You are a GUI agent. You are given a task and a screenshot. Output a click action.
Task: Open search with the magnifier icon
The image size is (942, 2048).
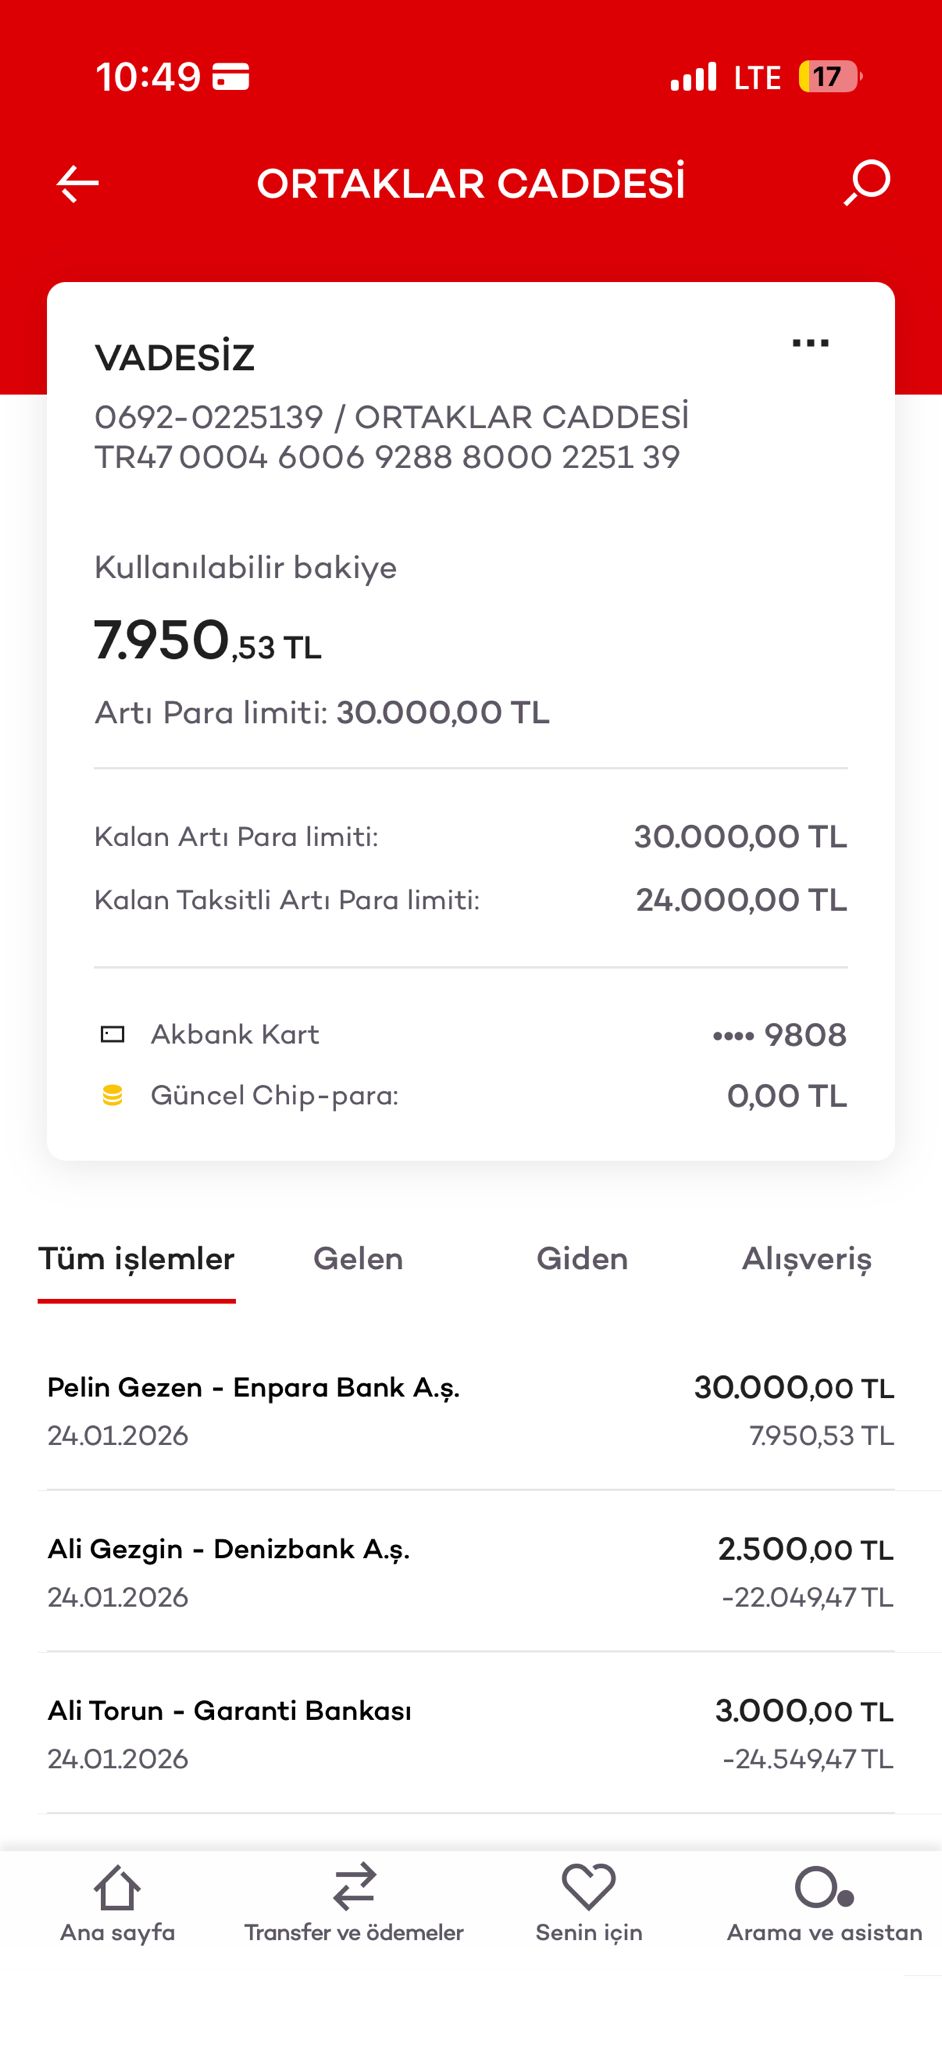(867, 183)
